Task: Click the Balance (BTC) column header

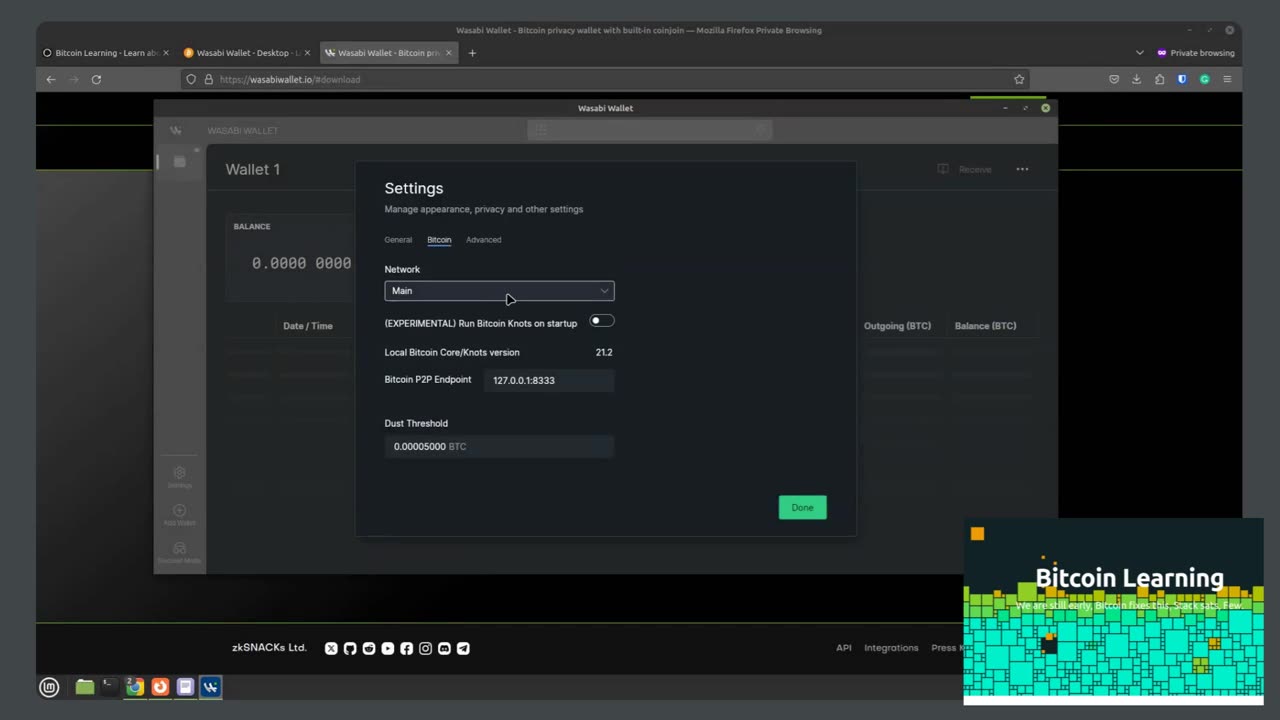Action: point(985,326)
